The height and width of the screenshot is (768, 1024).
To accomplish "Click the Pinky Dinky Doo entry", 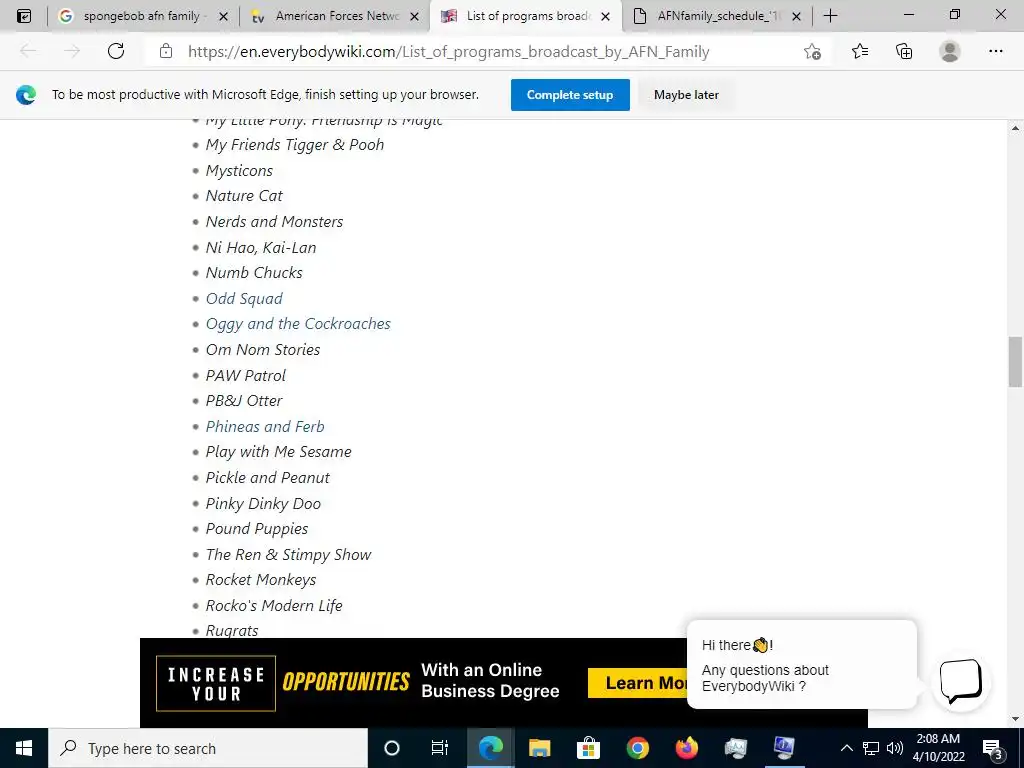I will pos(263,504).
